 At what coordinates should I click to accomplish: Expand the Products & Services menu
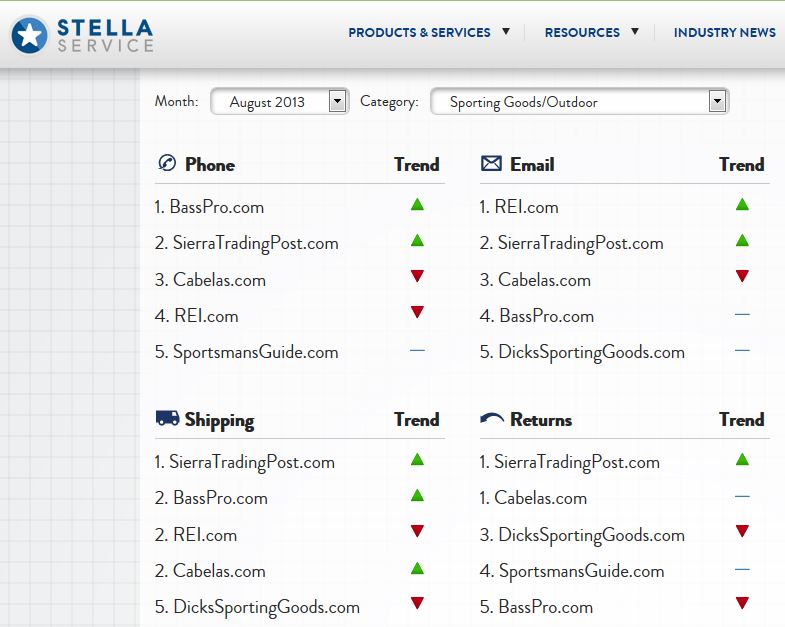click(429, 32)
